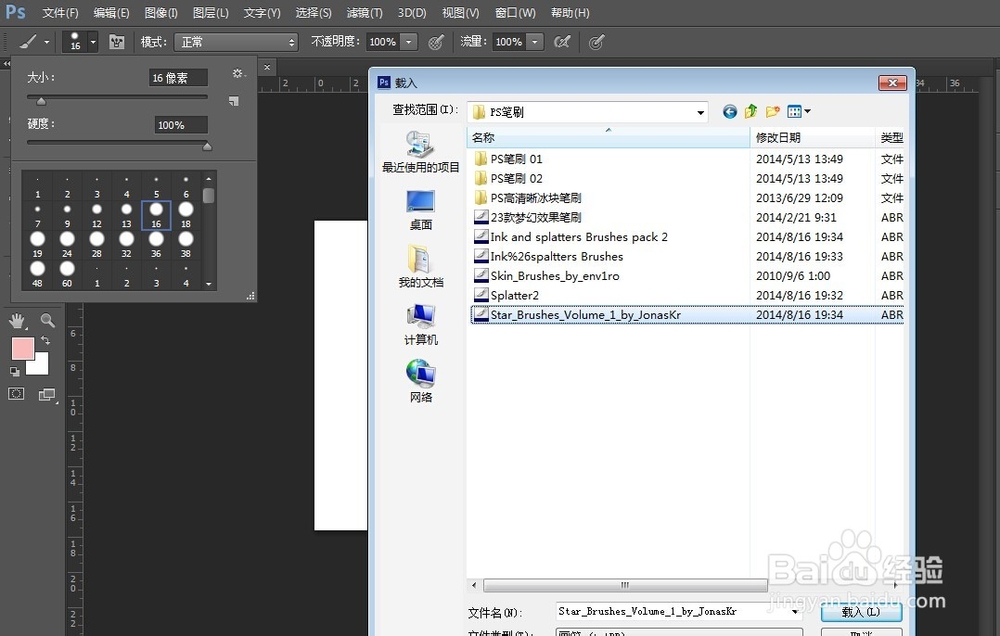
Task: Open the 滤镜(T) menu
Action: click(x=365, y=13)
